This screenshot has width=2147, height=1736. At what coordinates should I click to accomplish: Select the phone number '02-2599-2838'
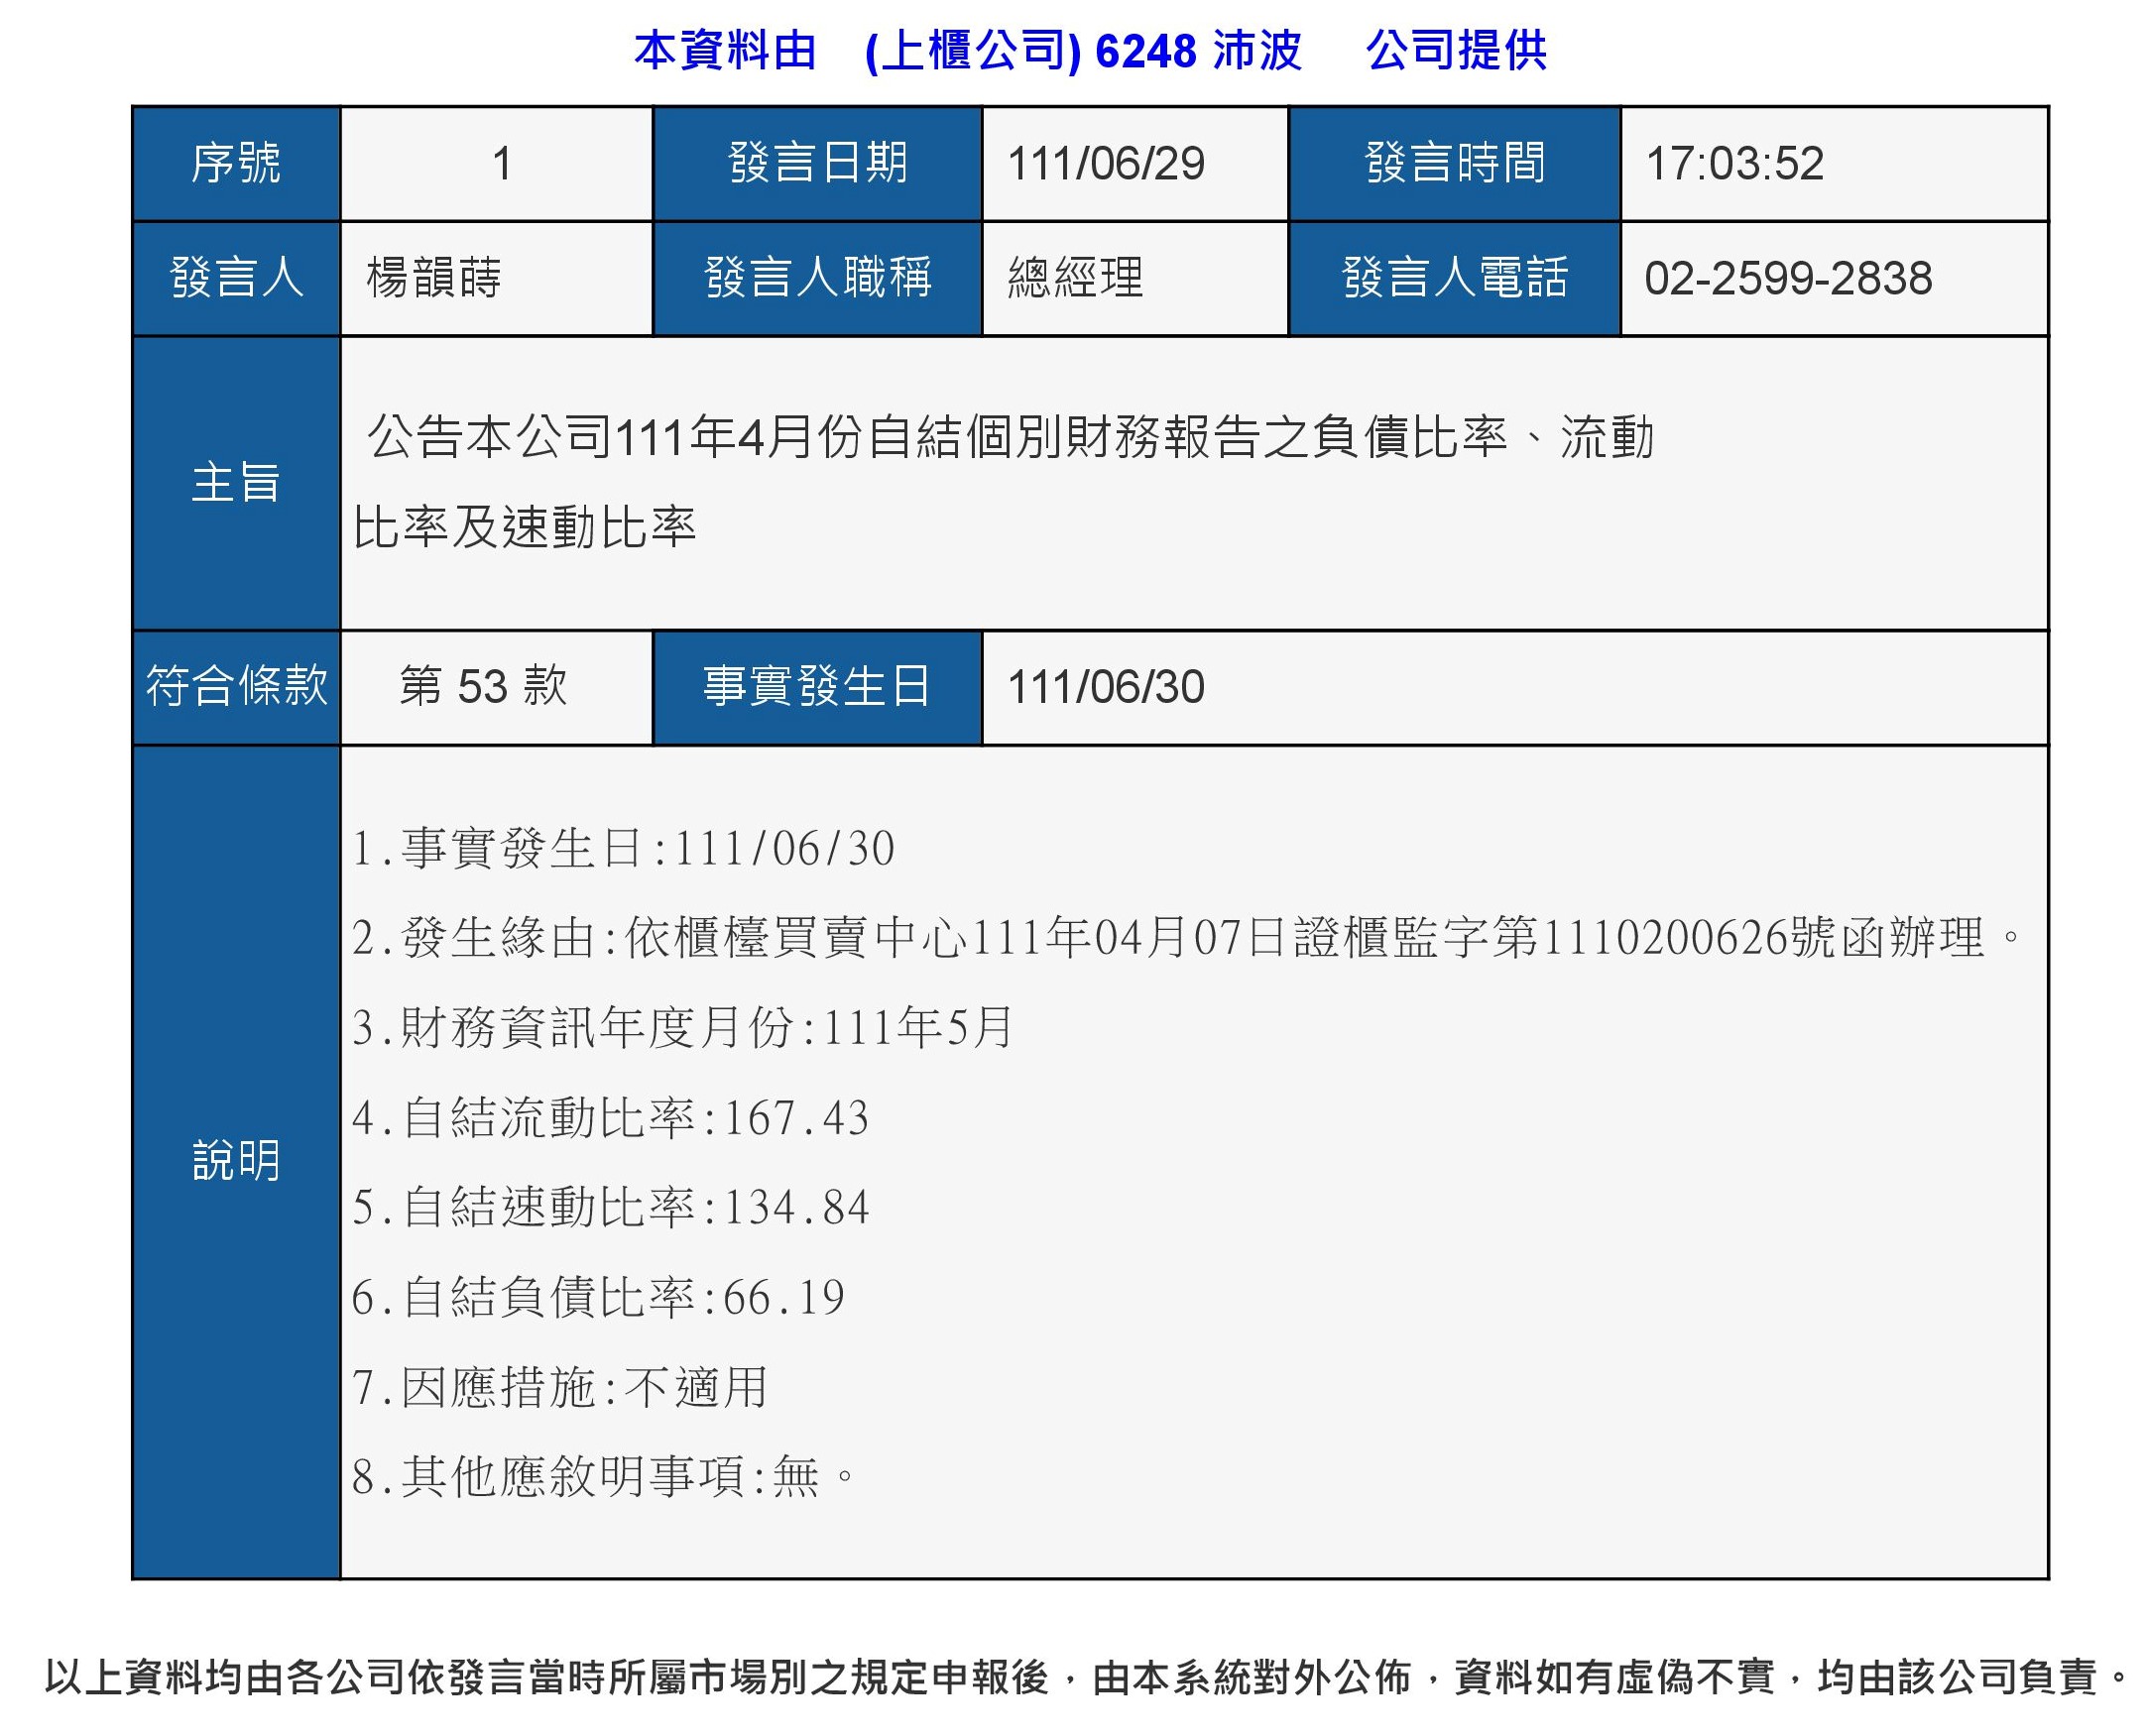point(1788,278)
